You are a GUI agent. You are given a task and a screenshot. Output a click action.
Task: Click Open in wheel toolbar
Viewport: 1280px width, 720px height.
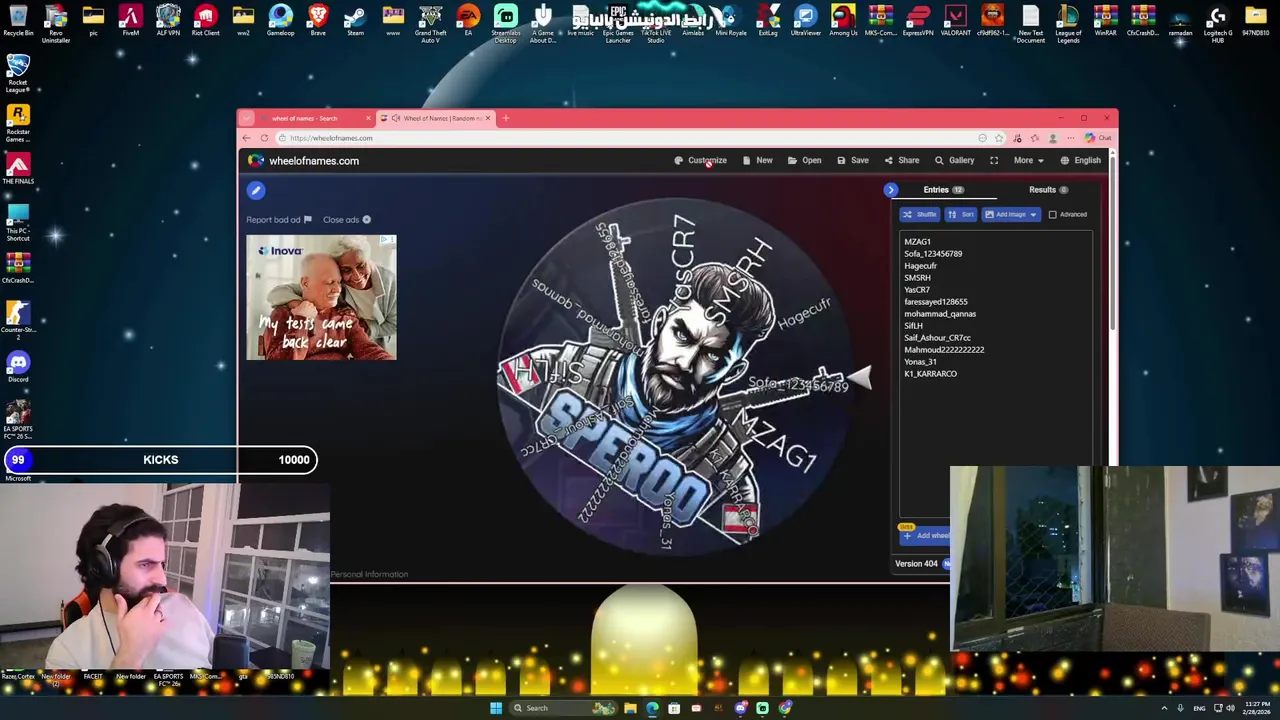[x=805, y=160]
